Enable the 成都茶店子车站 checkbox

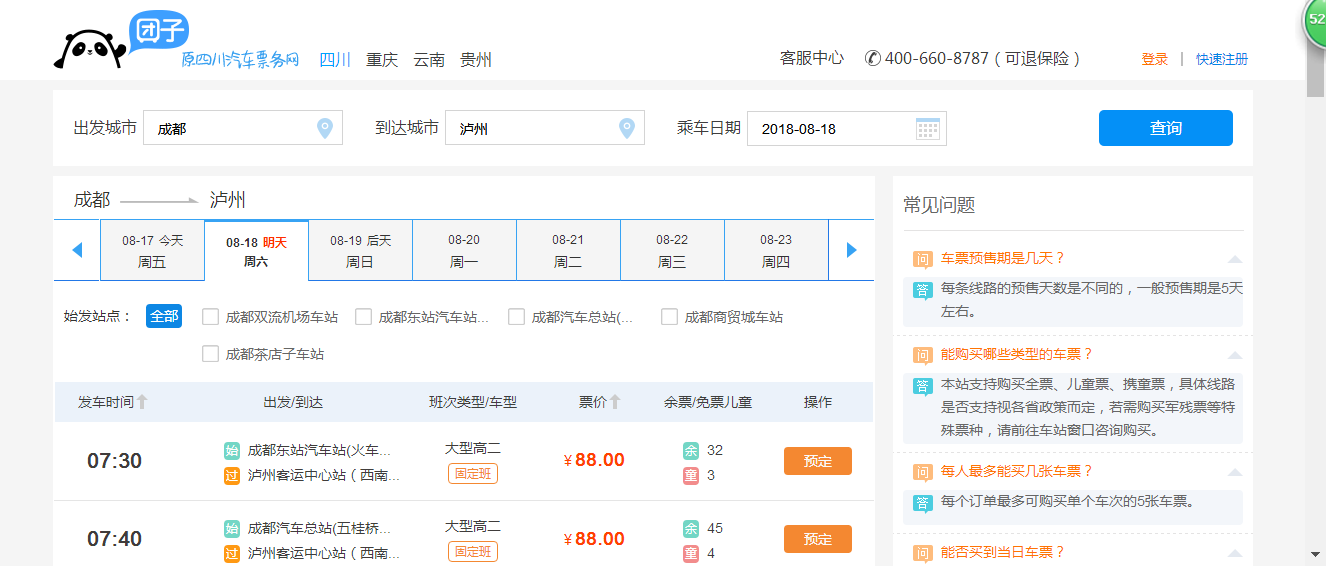tap(210, 354)
